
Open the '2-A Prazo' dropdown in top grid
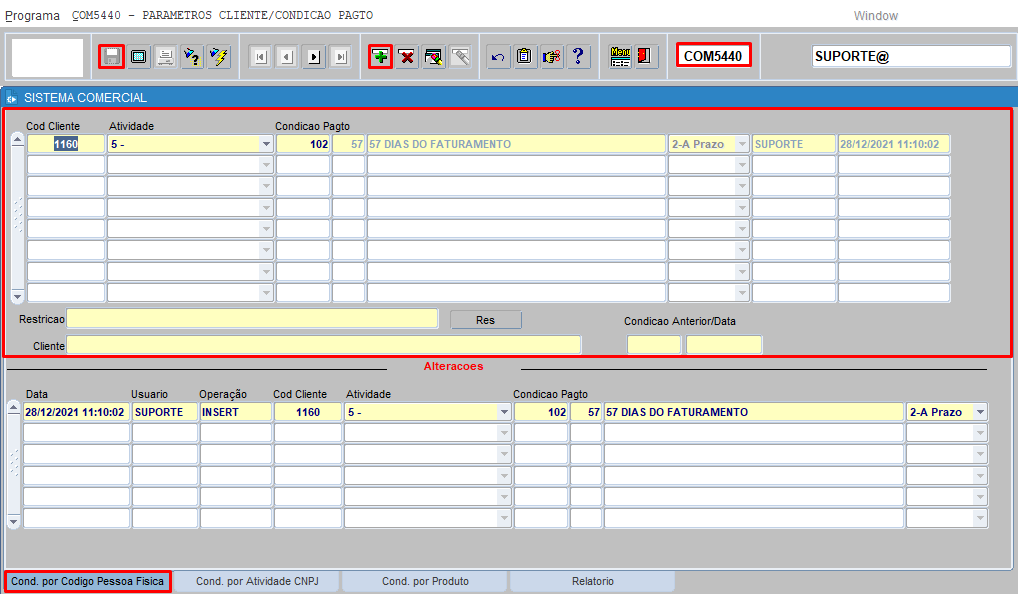coord(742,144)
